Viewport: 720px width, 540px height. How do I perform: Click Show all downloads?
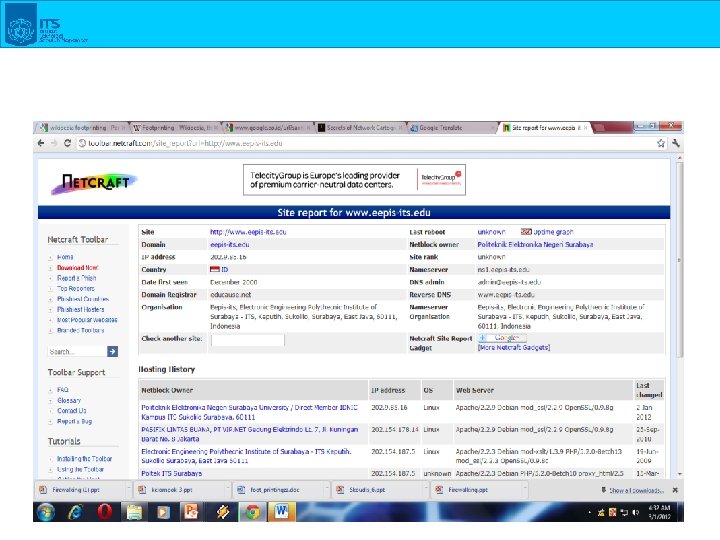(x=632, y=490)
